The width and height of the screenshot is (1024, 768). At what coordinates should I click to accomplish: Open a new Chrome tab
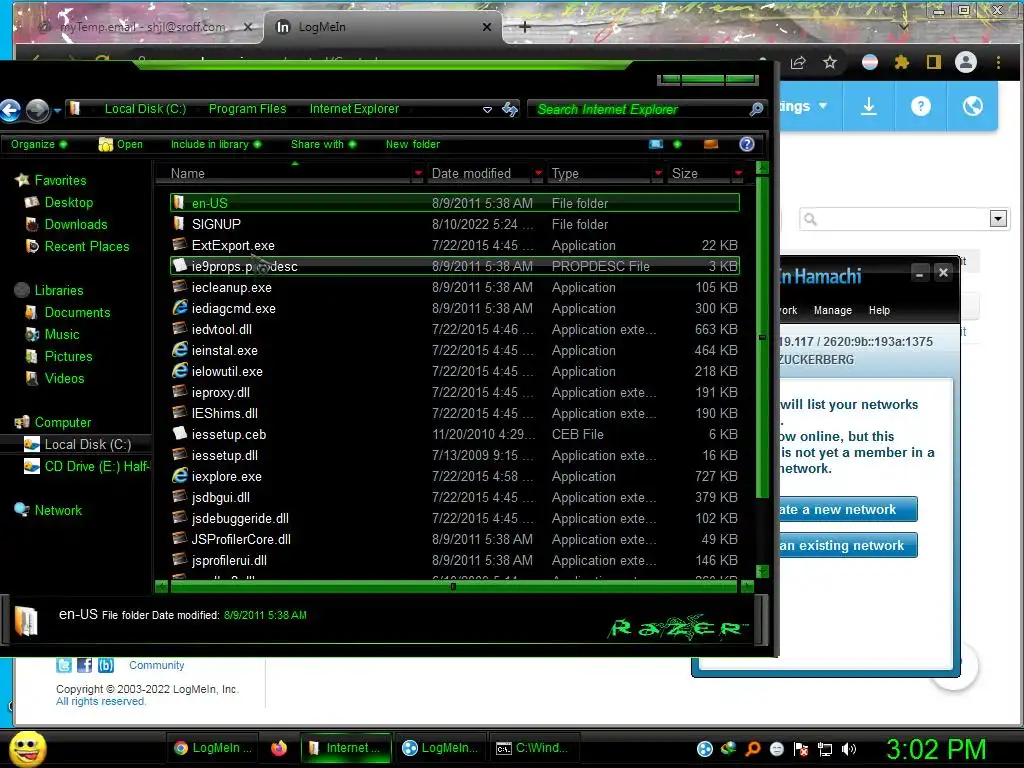(x=524, y=27)
